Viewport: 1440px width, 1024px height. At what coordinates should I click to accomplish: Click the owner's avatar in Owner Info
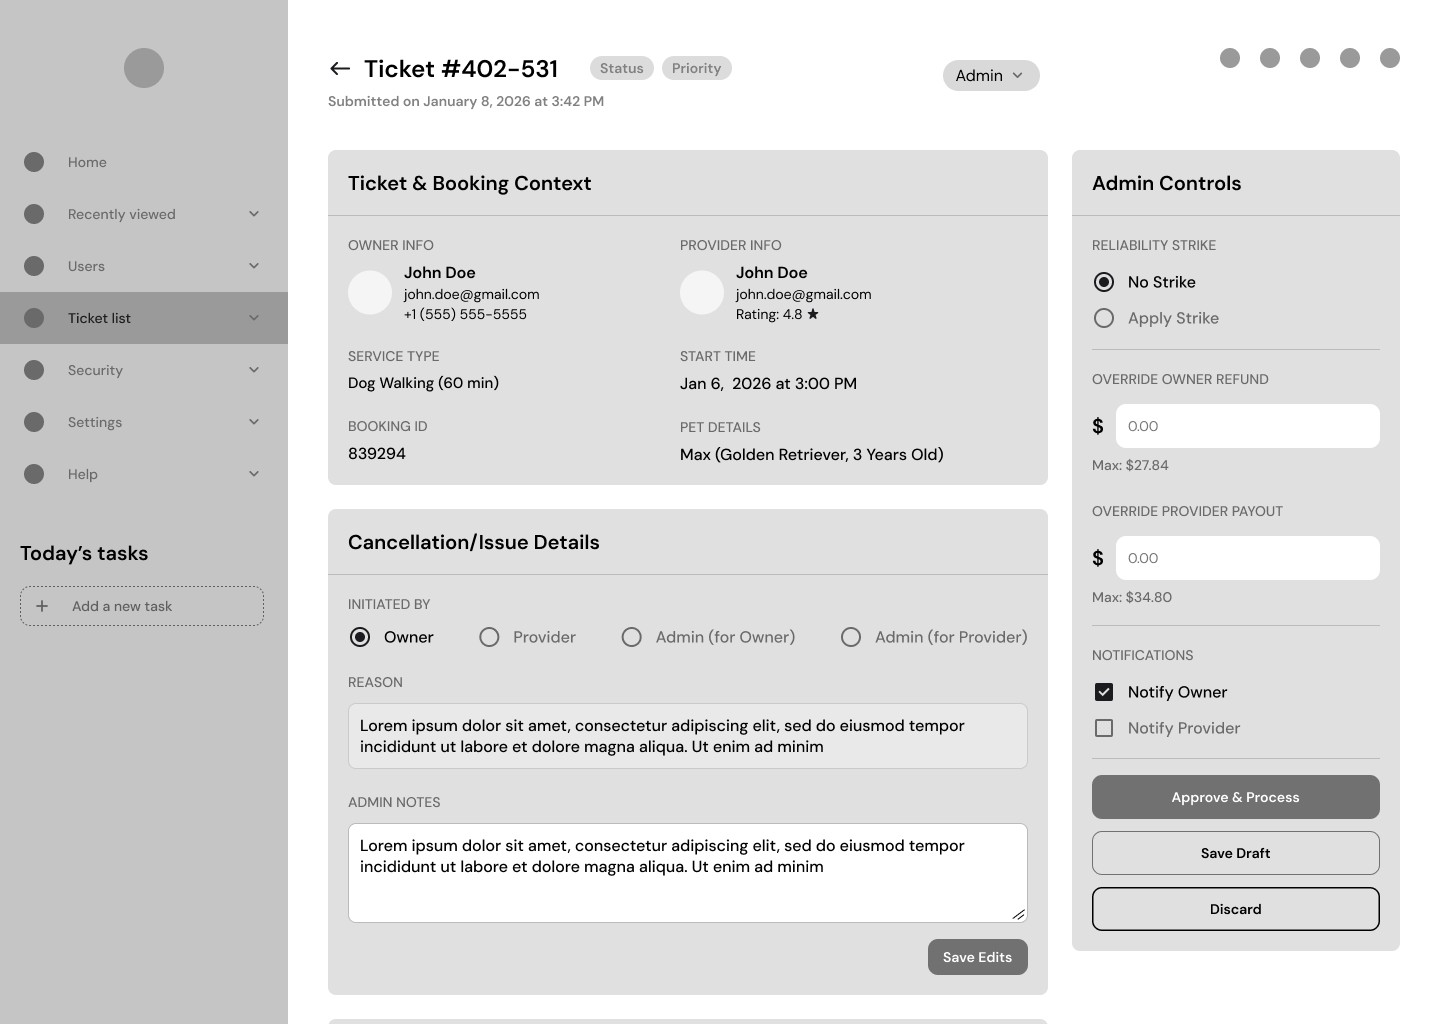coord(370,293)
